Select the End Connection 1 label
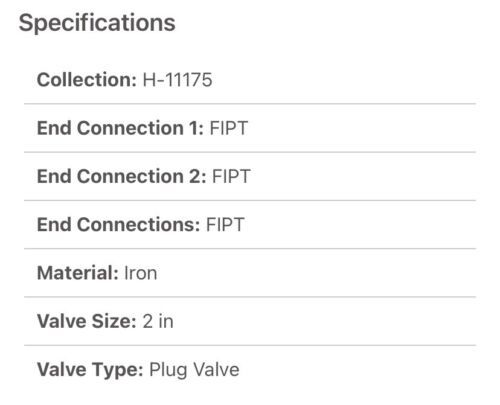 120,128
